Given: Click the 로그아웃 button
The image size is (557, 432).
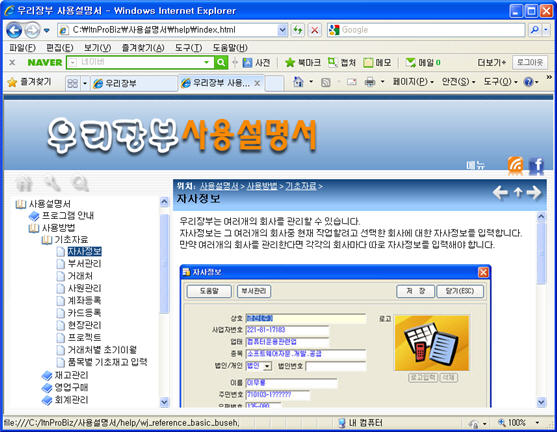Looking at the screenshot, I should [530, 63].
